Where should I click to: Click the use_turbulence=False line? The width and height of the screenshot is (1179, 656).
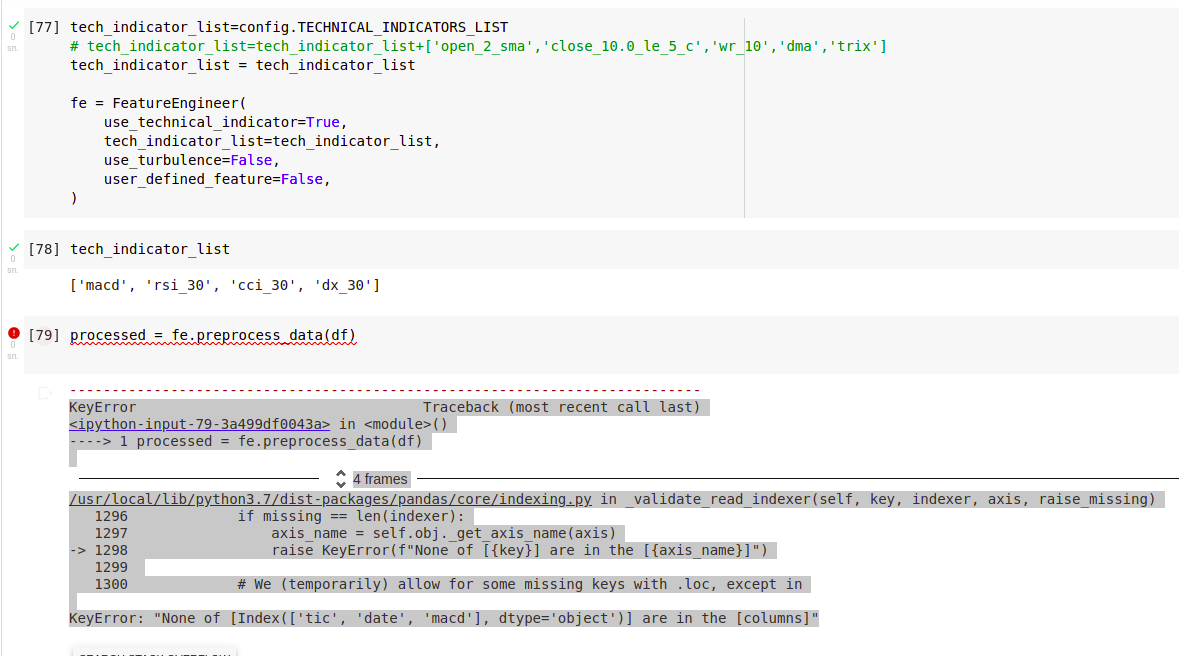click(192, 160)
